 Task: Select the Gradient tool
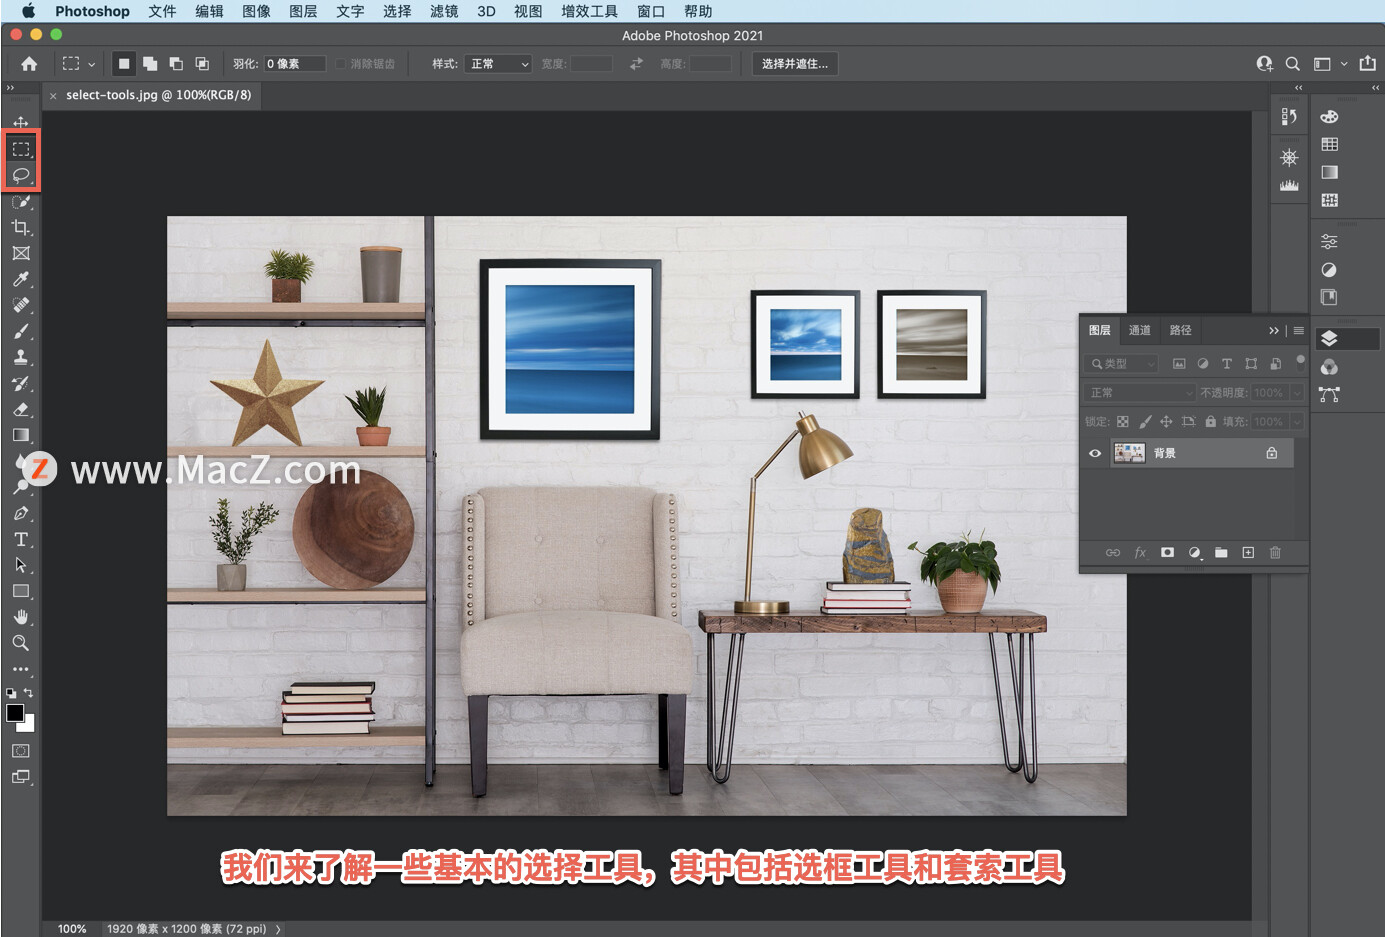click(21, 435)
